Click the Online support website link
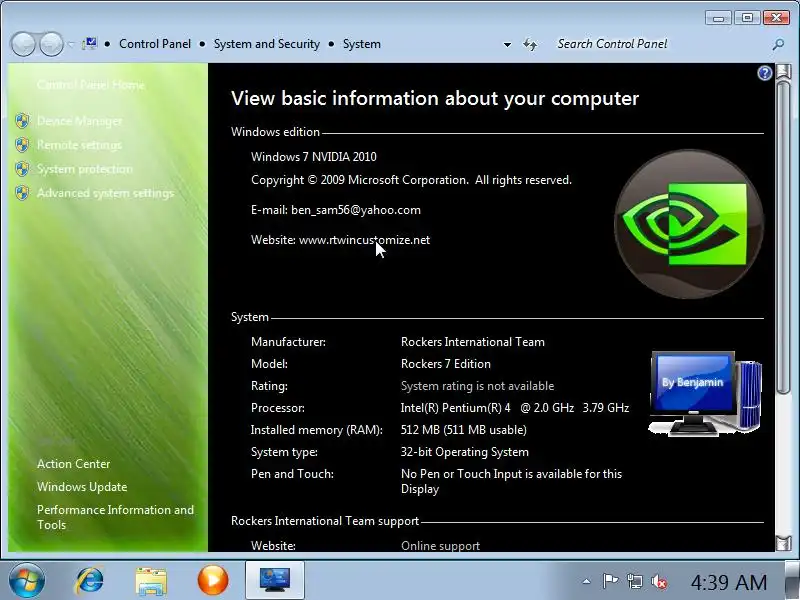Screen dimensions: 800x600 click(x=440, y=545)
